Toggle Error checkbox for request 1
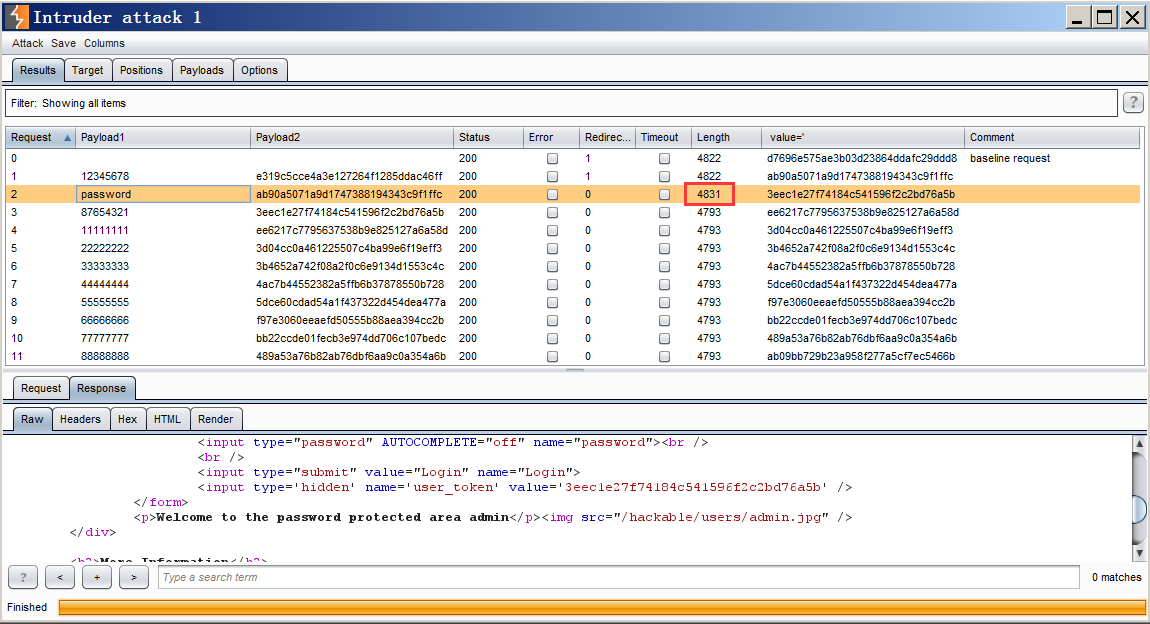This screenshot has height=624, width=1150. 552,177
